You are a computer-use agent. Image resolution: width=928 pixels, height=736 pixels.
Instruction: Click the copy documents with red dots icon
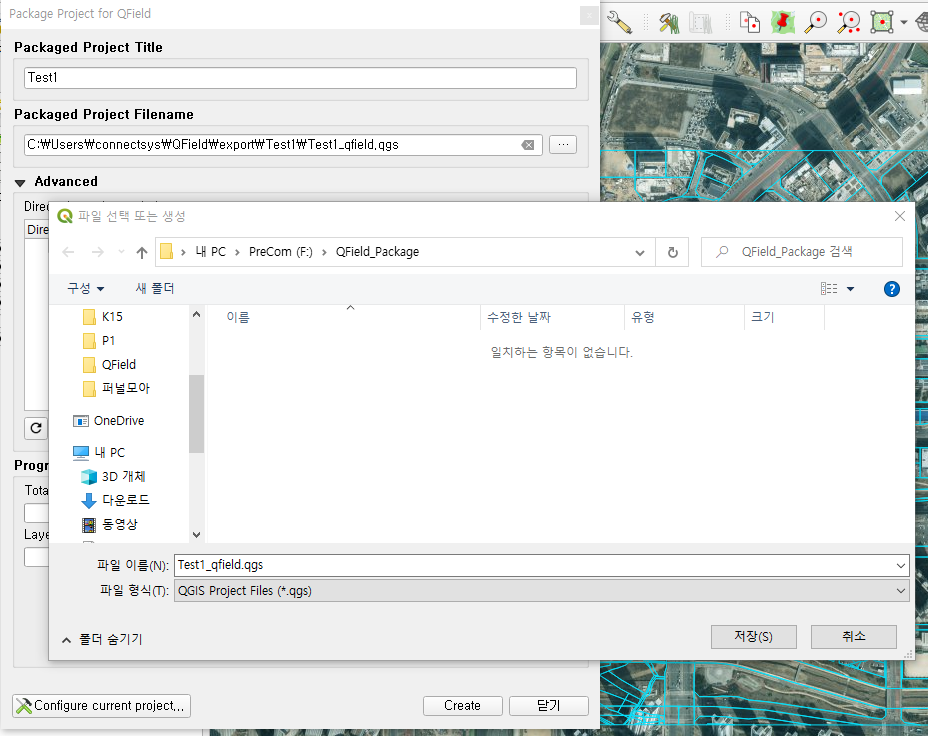point(750,22)
